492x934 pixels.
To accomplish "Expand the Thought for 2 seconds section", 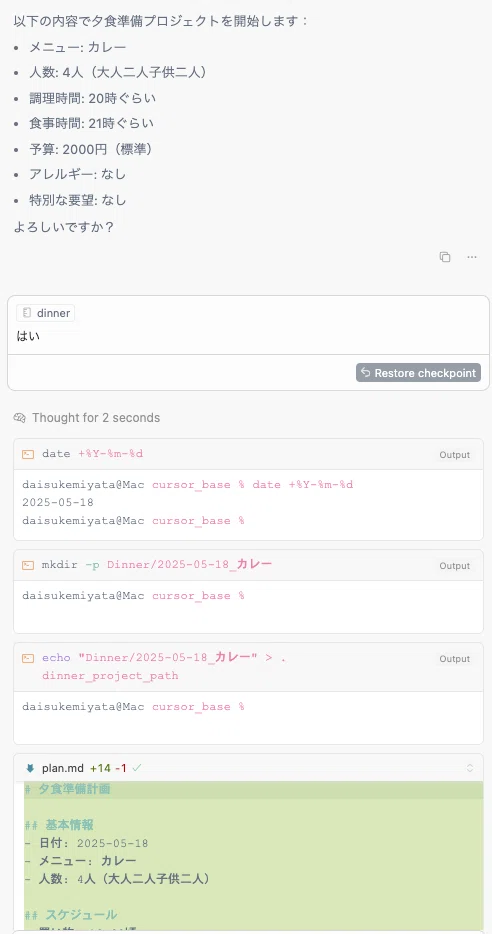I will pos(86,418).
